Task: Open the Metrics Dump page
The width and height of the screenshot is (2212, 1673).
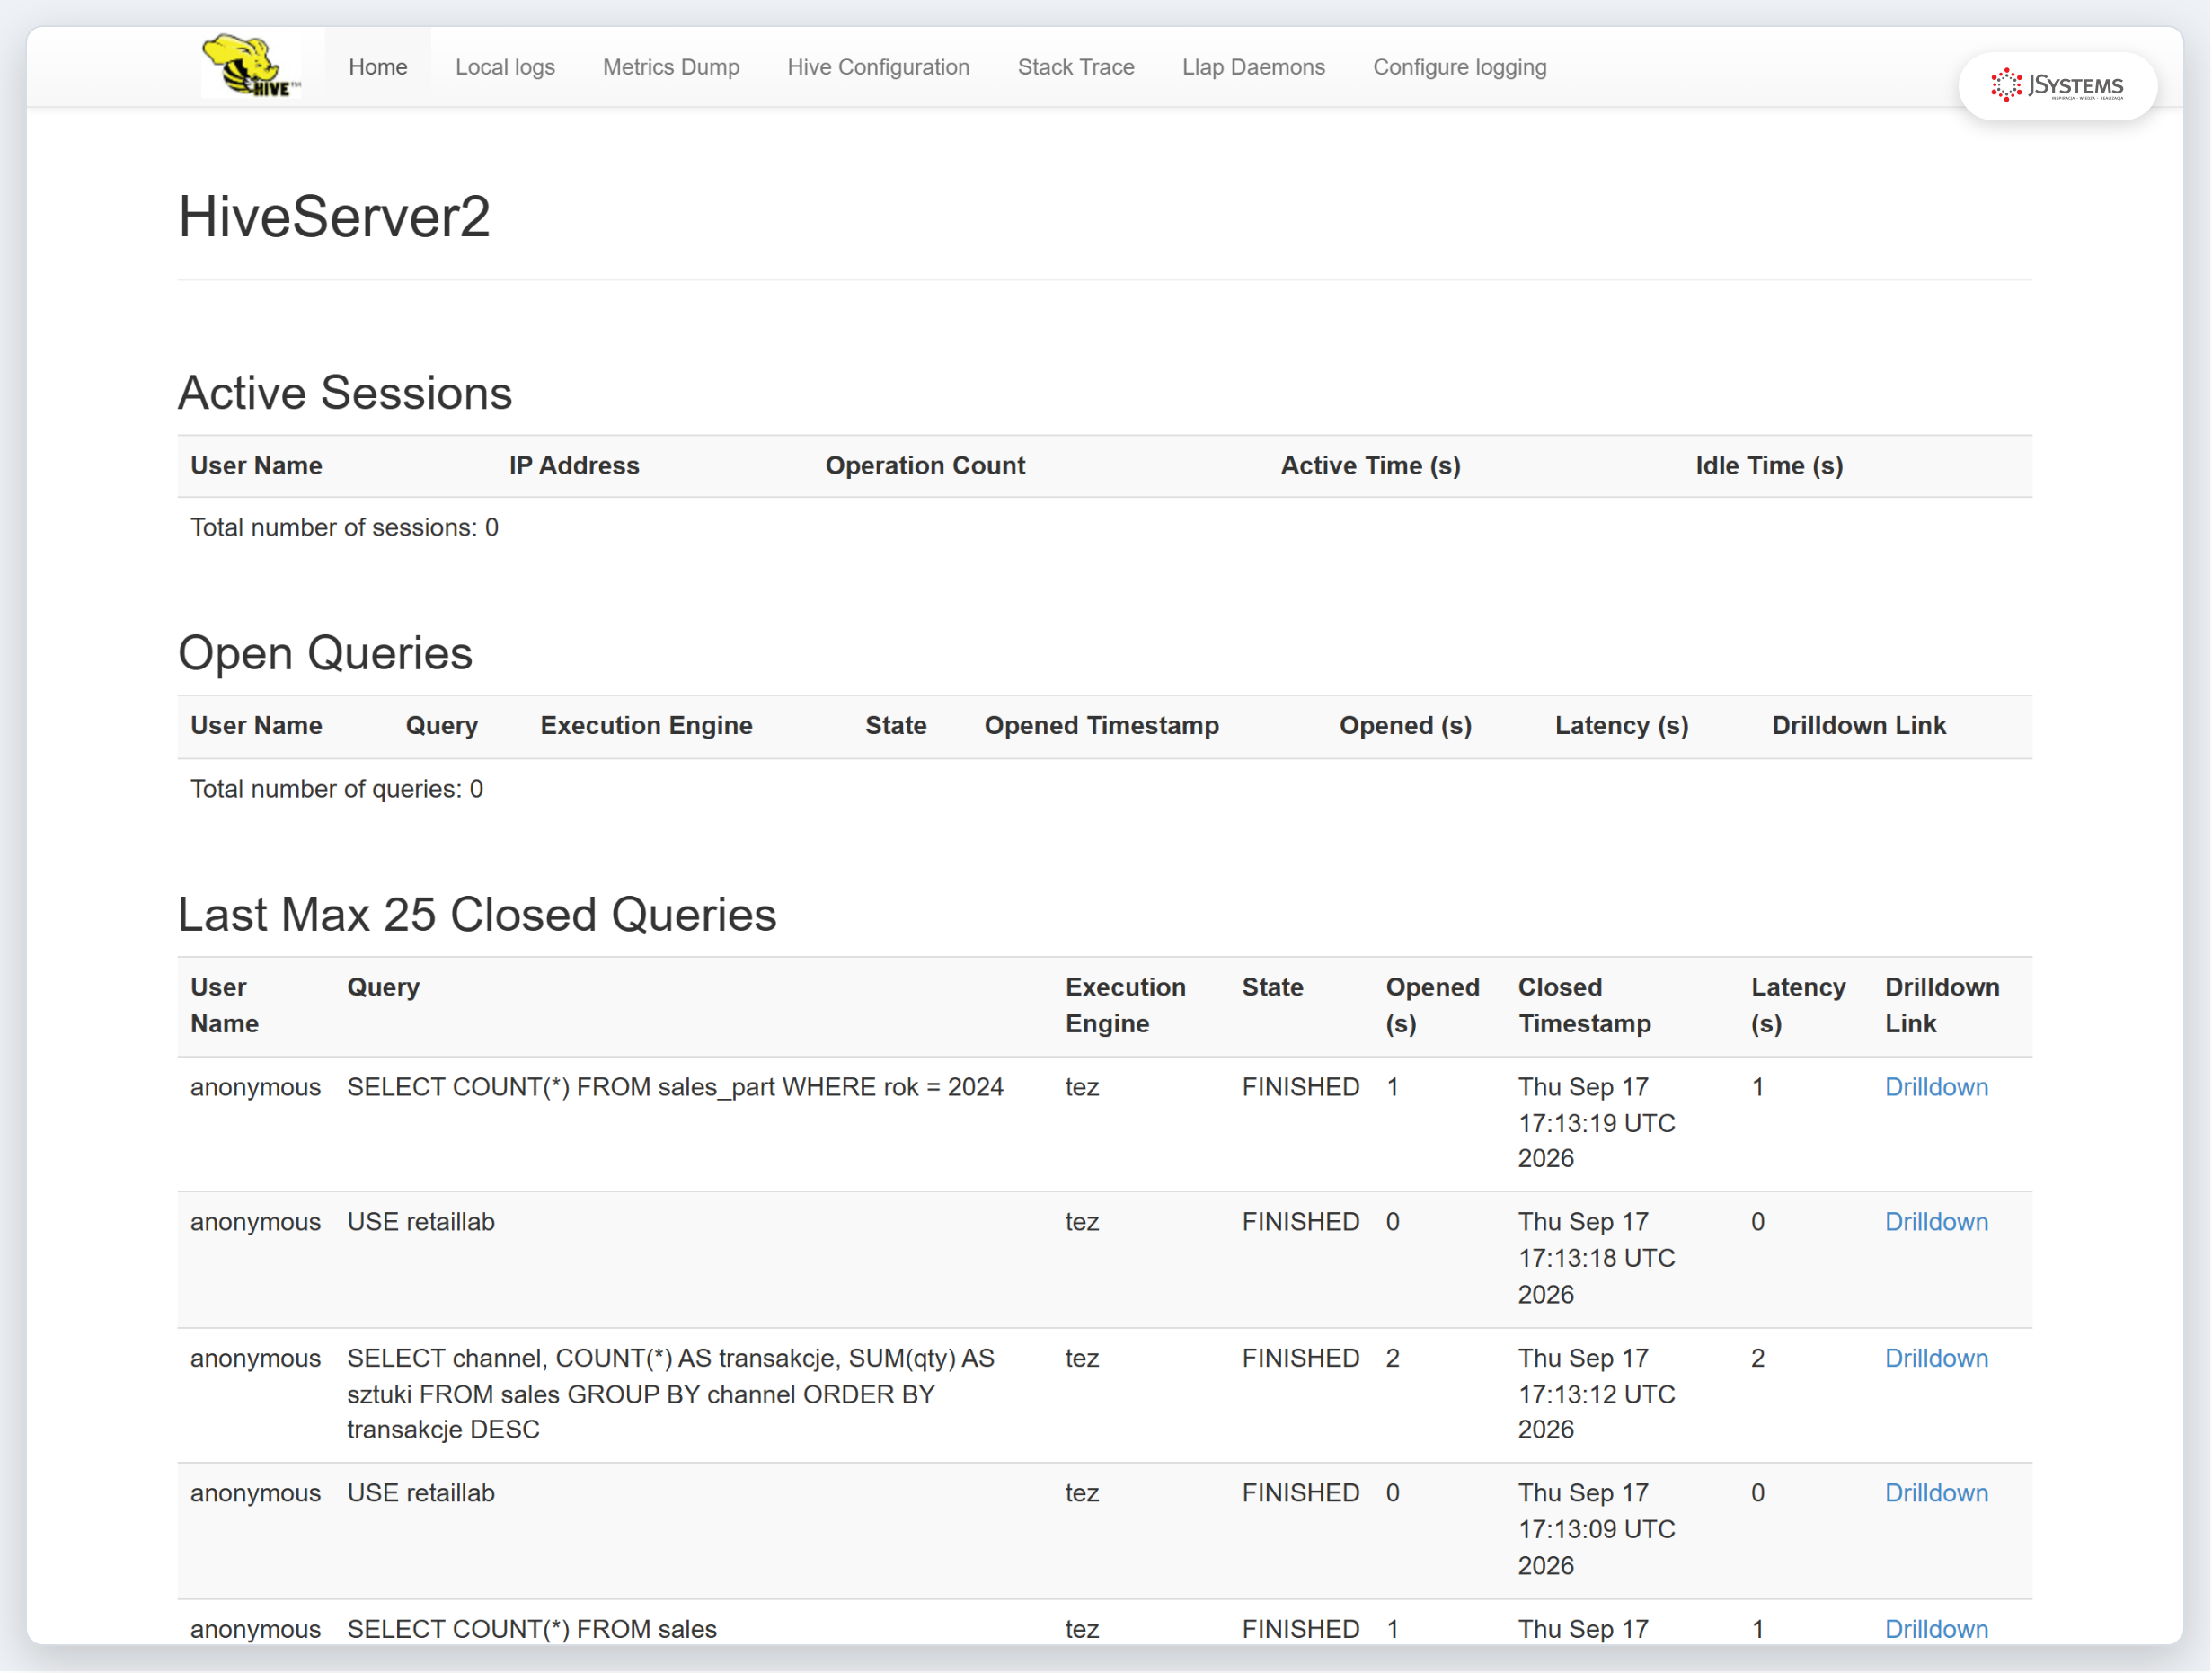Action: [671, 67]
